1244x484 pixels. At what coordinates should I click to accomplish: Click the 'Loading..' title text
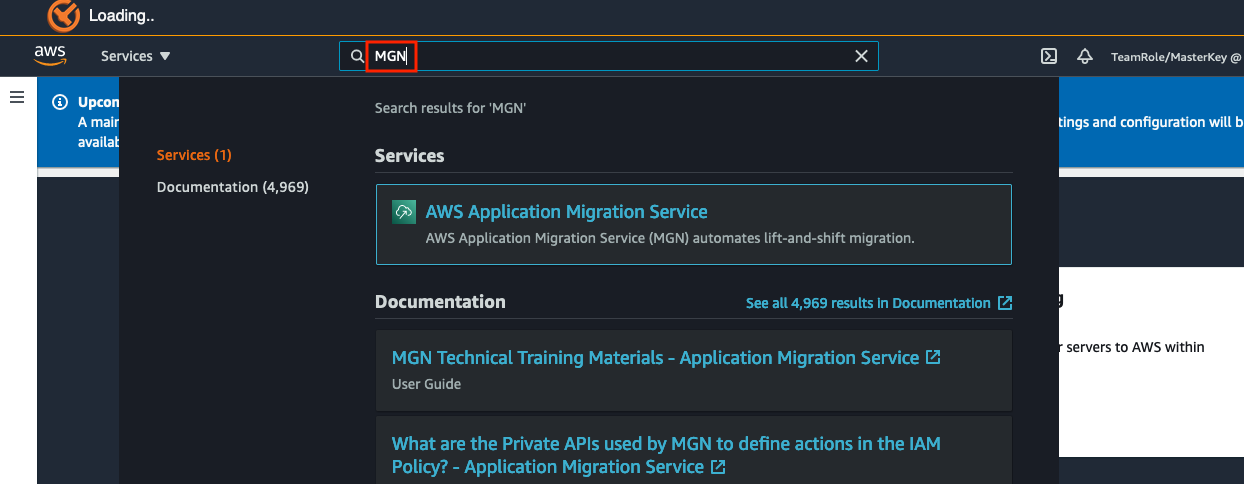121,16
